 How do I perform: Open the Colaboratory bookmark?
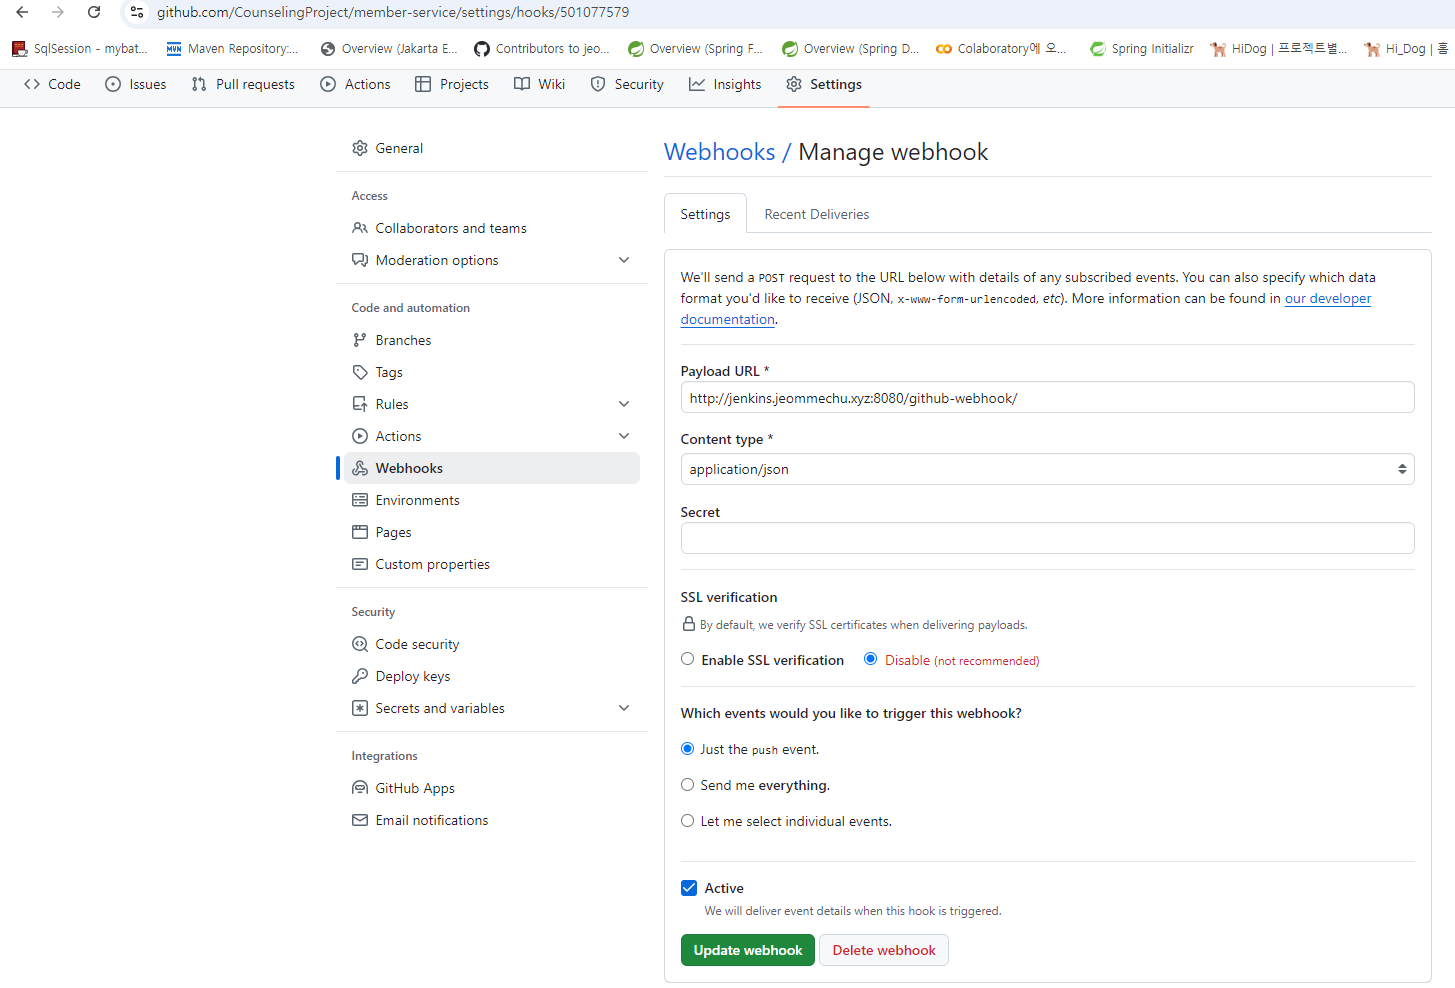[1001, 48]
